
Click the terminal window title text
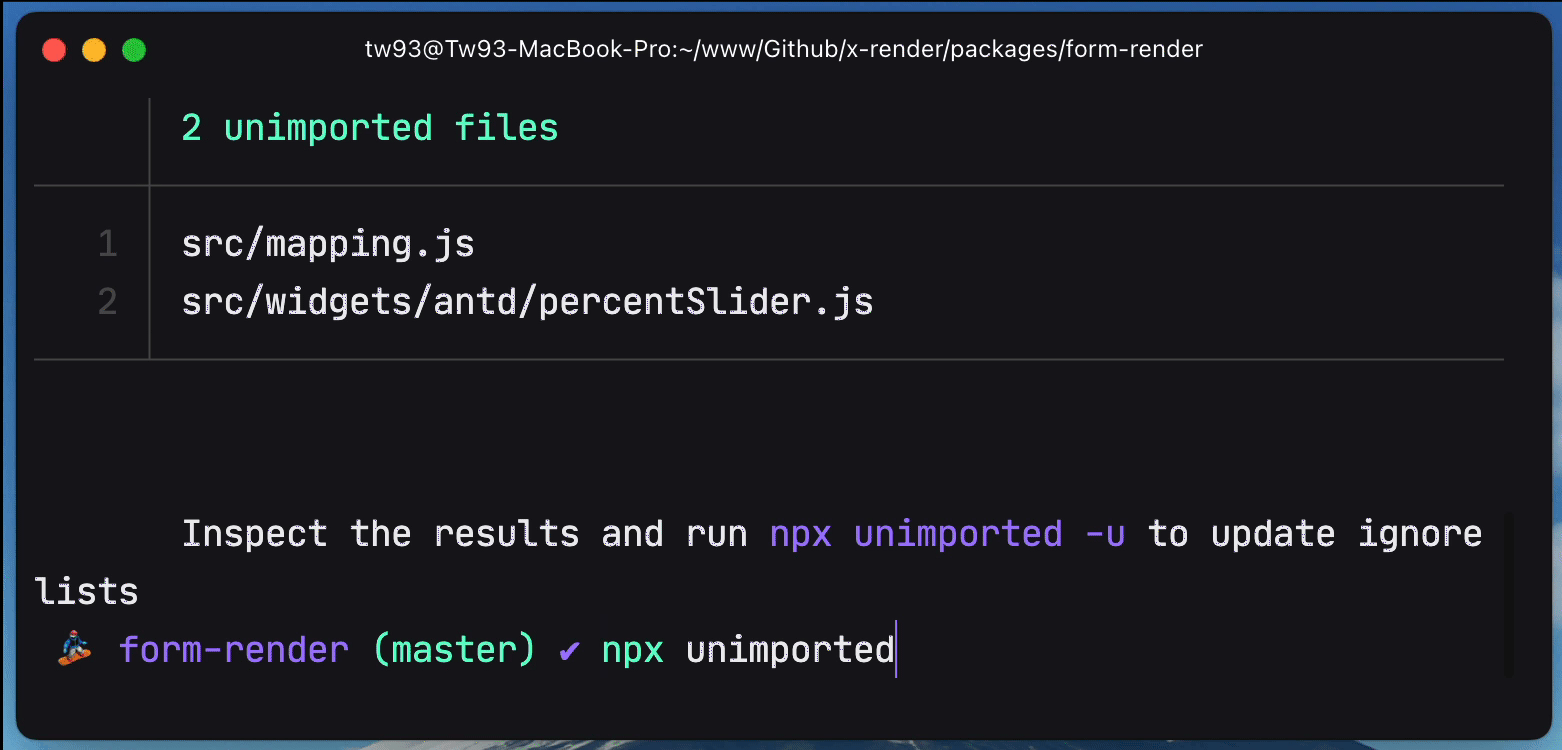point(783,49)
